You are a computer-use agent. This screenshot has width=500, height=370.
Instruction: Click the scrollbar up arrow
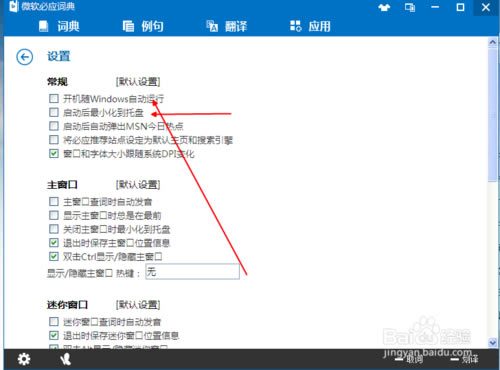[x=493, y=42]
